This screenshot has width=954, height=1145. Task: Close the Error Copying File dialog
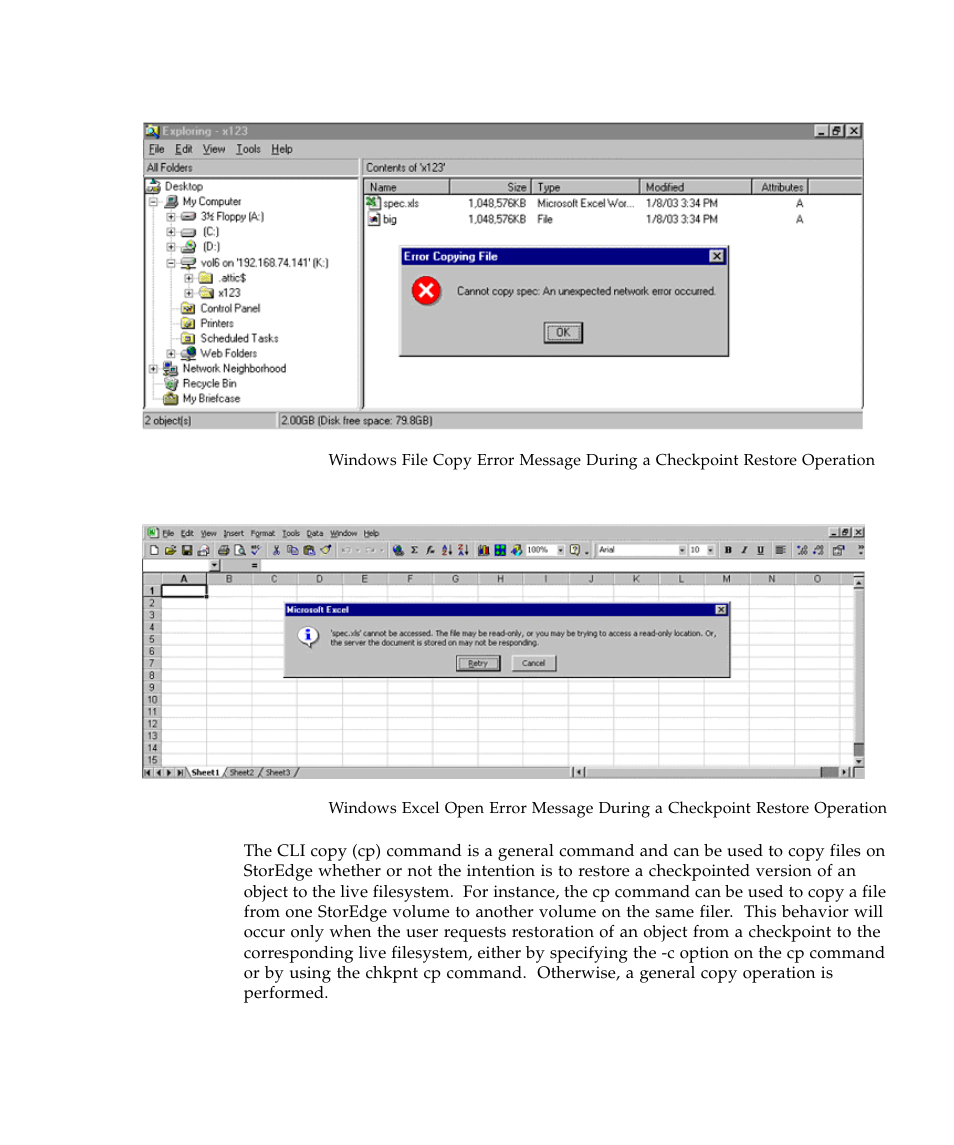click(717, 256)
